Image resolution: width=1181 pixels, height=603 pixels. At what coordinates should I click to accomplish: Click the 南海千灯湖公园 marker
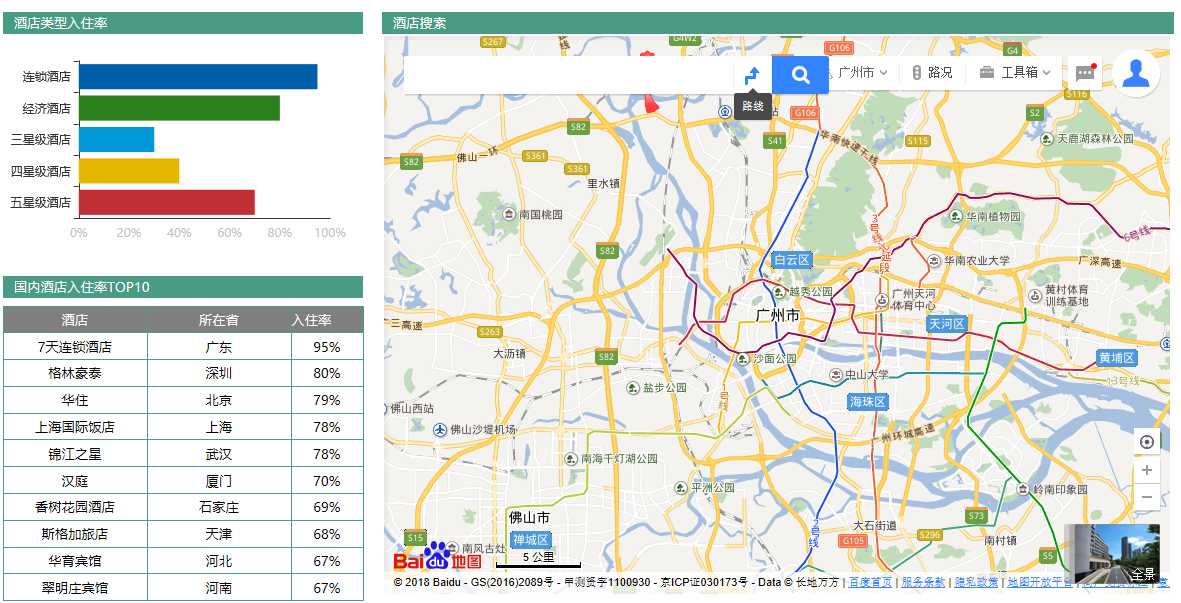[571, 458]
